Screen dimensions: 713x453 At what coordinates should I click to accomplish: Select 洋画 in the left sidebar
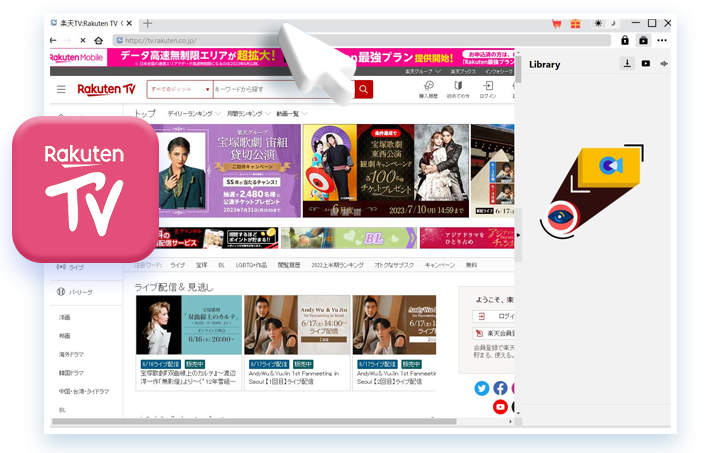pyautogui.click(x=64, y=317)
